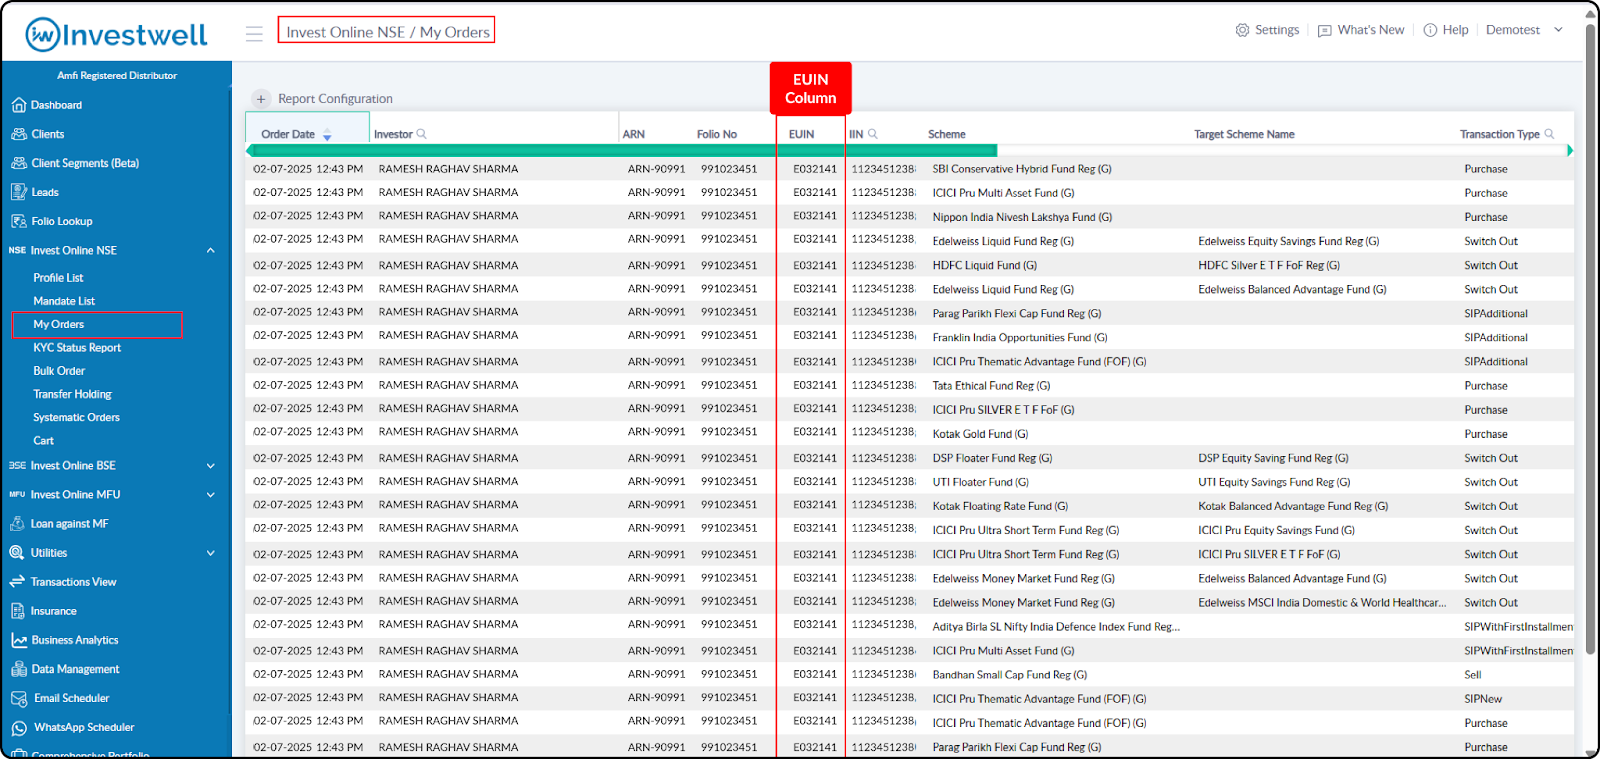This screenshot has width=1600, height=759.
Task: Click SBI Conservative Hybrid Fund Reg (G)
Action: point(1022,169)
